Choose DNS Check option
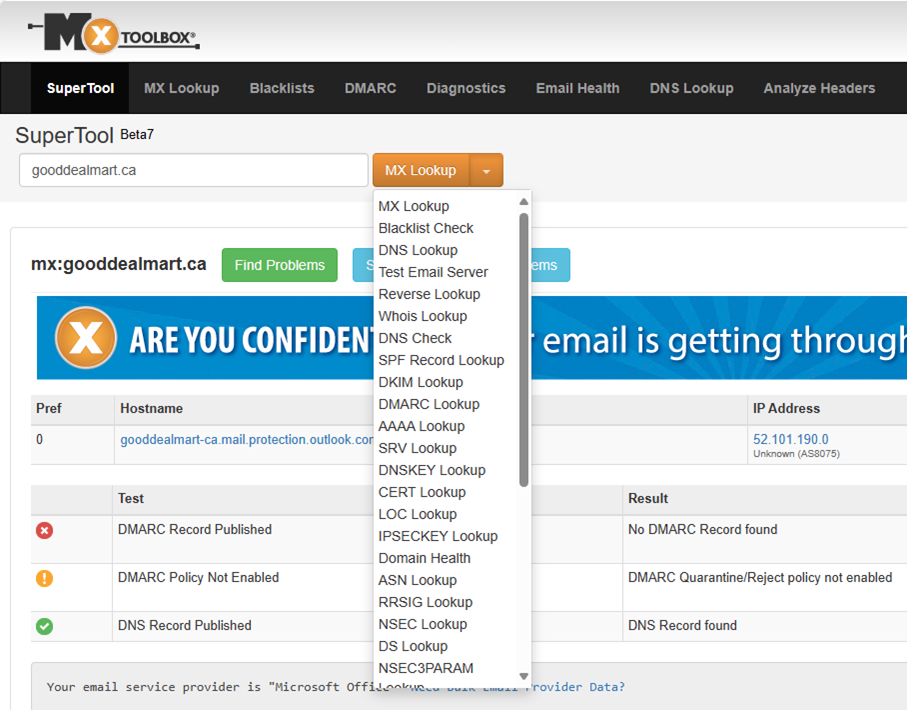 (x=415, y=339)
